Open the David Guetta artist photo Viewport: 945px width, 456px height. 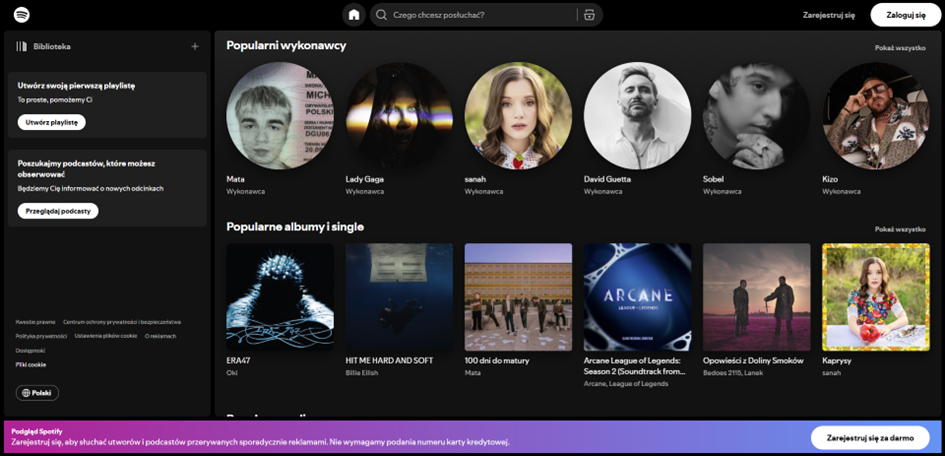638,116
